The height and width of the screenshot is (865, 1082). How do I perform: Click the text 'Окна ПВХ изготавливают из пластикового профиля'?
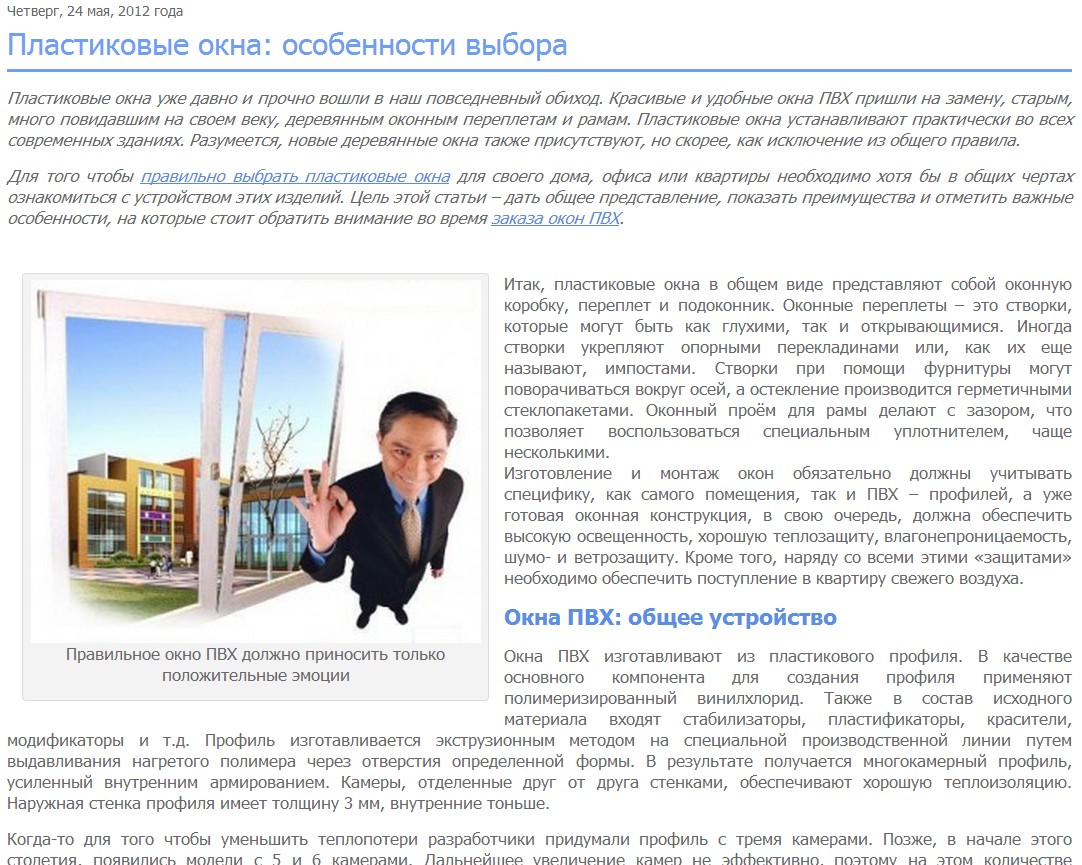point(733,657)
